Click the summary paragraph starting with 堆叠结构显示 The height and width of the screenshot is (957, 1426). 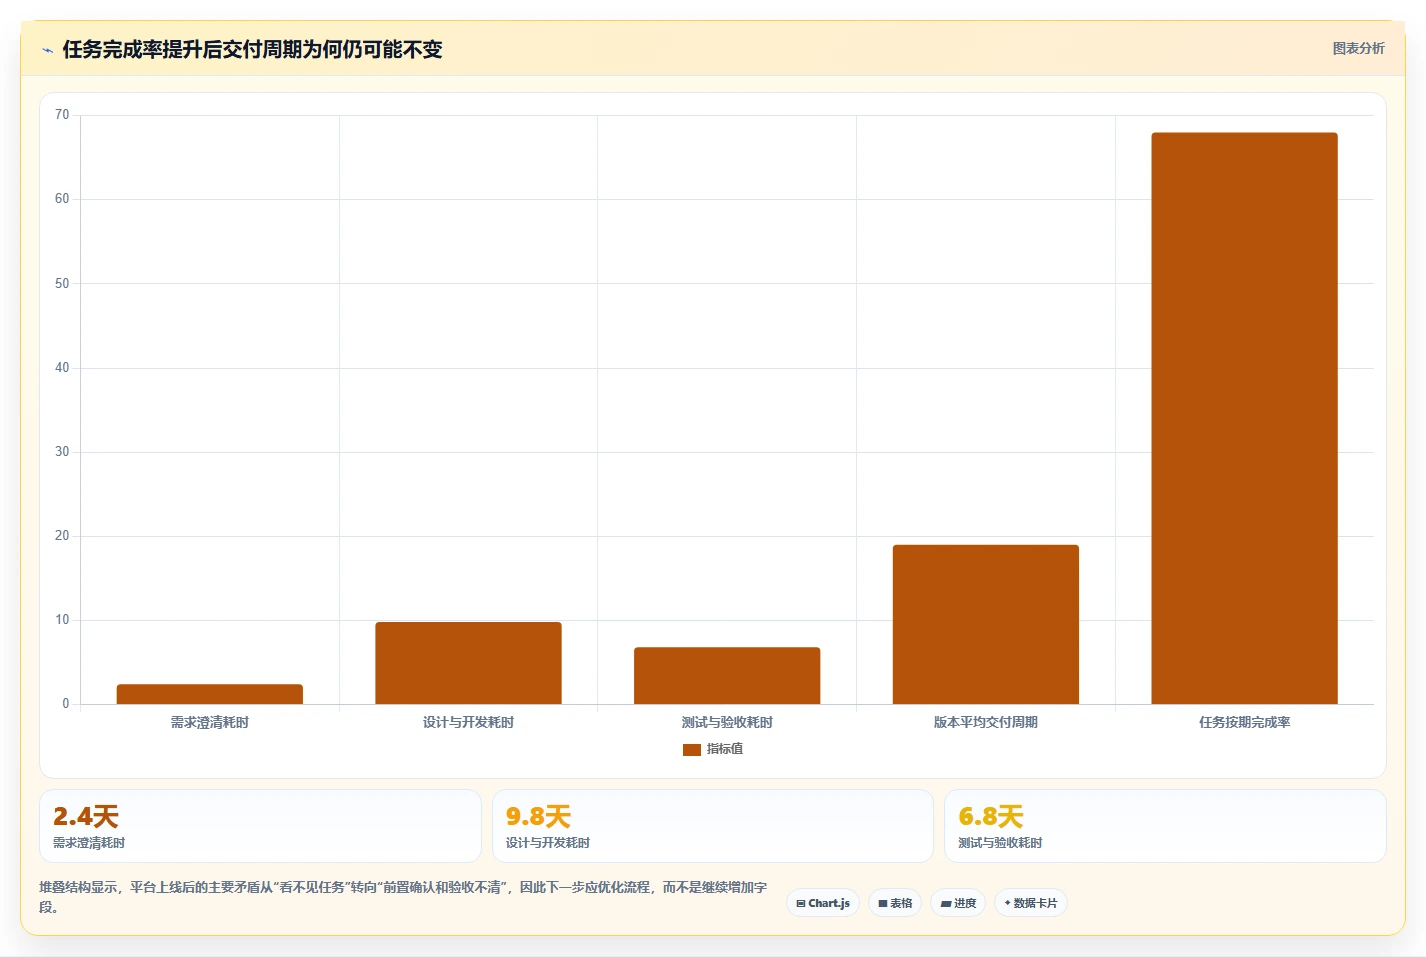click(404, 897)
